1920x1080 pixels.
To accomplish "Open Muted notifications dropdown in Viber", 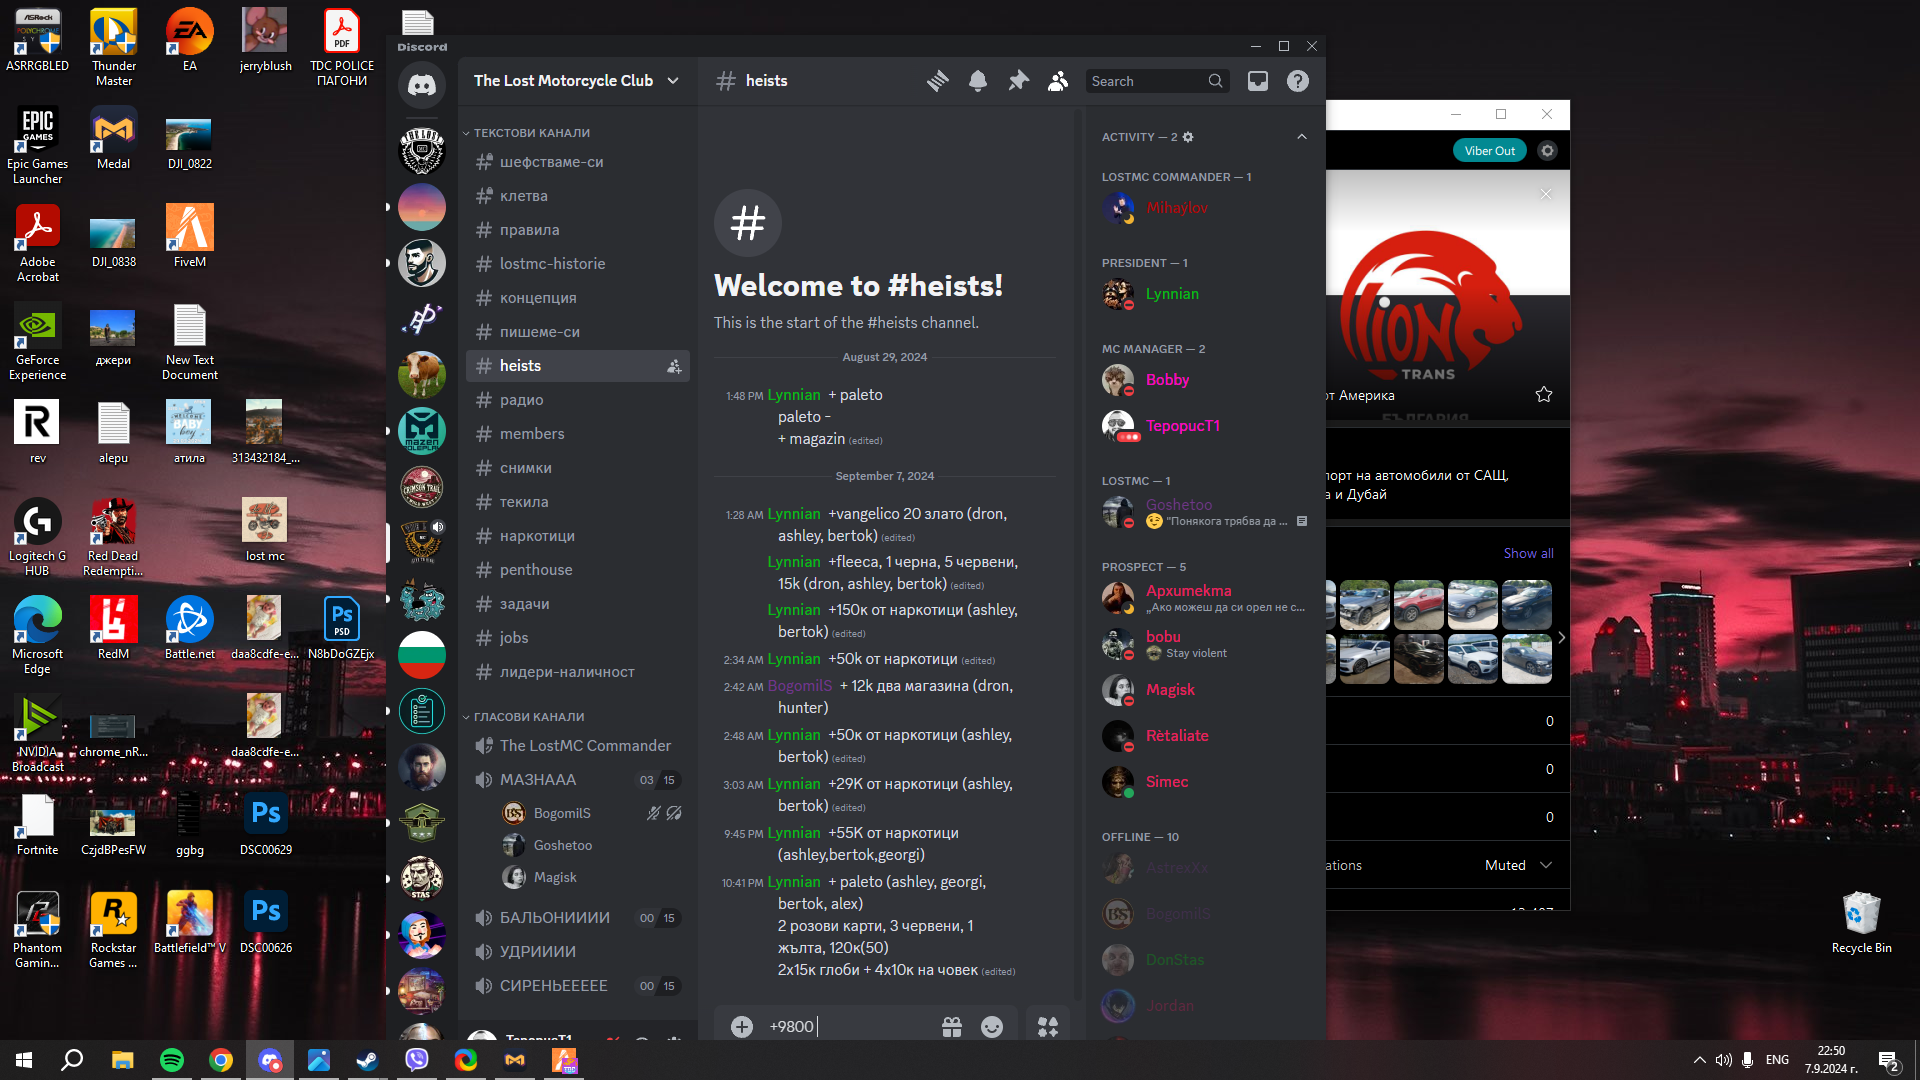I will [1517, 865].
